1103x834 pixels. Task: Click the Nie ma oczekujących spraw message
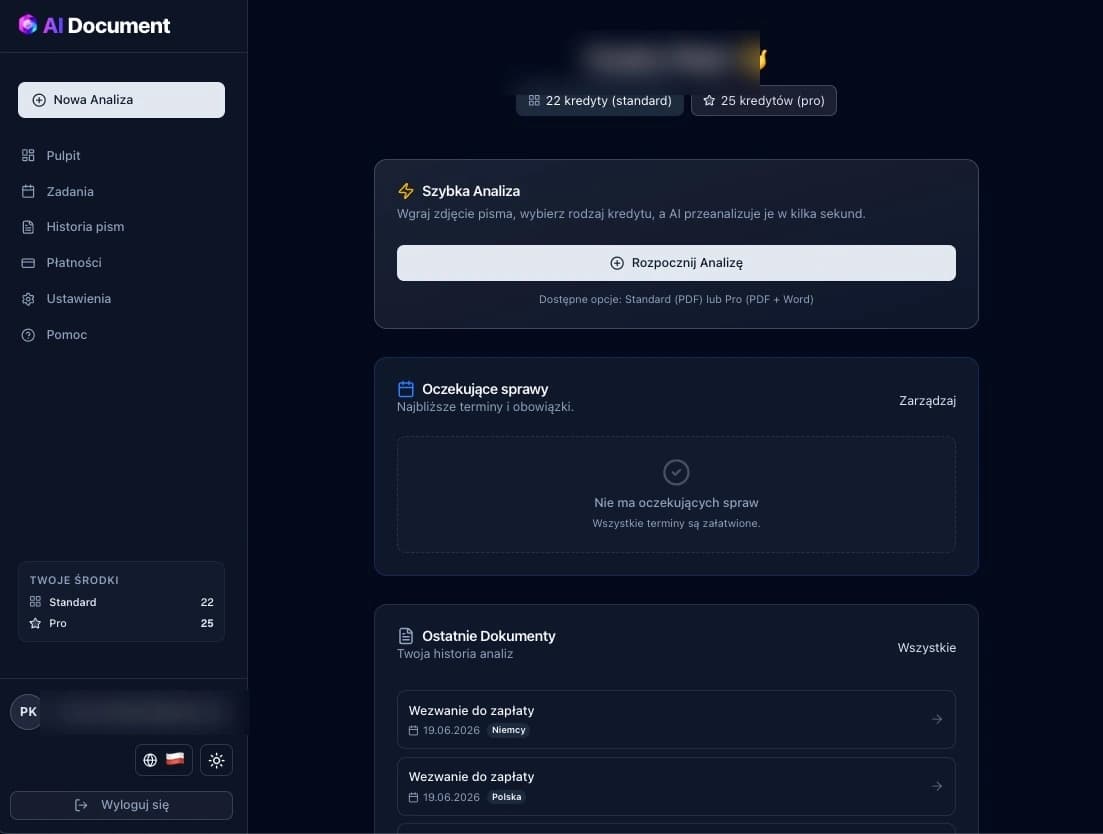676,503
